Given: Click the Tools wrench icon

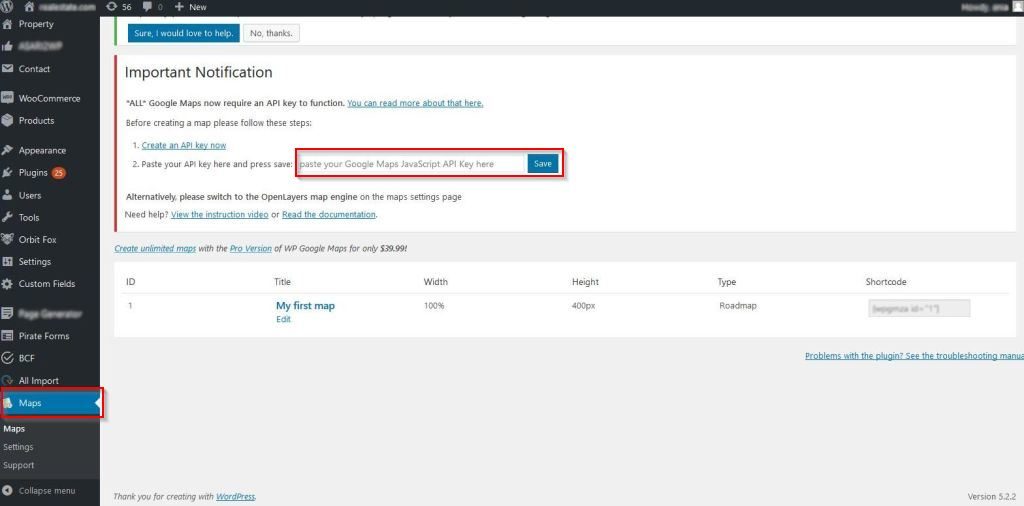Looking at the screenshot, I should click(9, 217).
